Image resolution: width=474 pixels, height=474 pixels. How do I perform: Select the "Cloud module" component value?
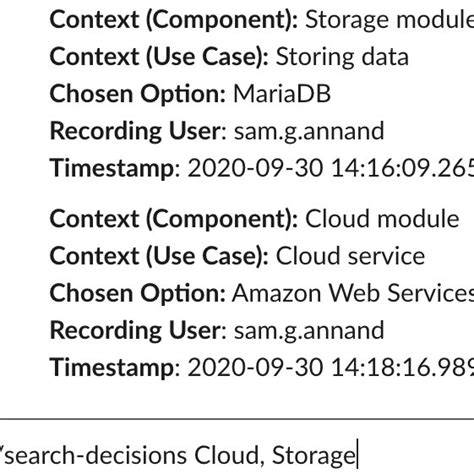tap(382, 219)
